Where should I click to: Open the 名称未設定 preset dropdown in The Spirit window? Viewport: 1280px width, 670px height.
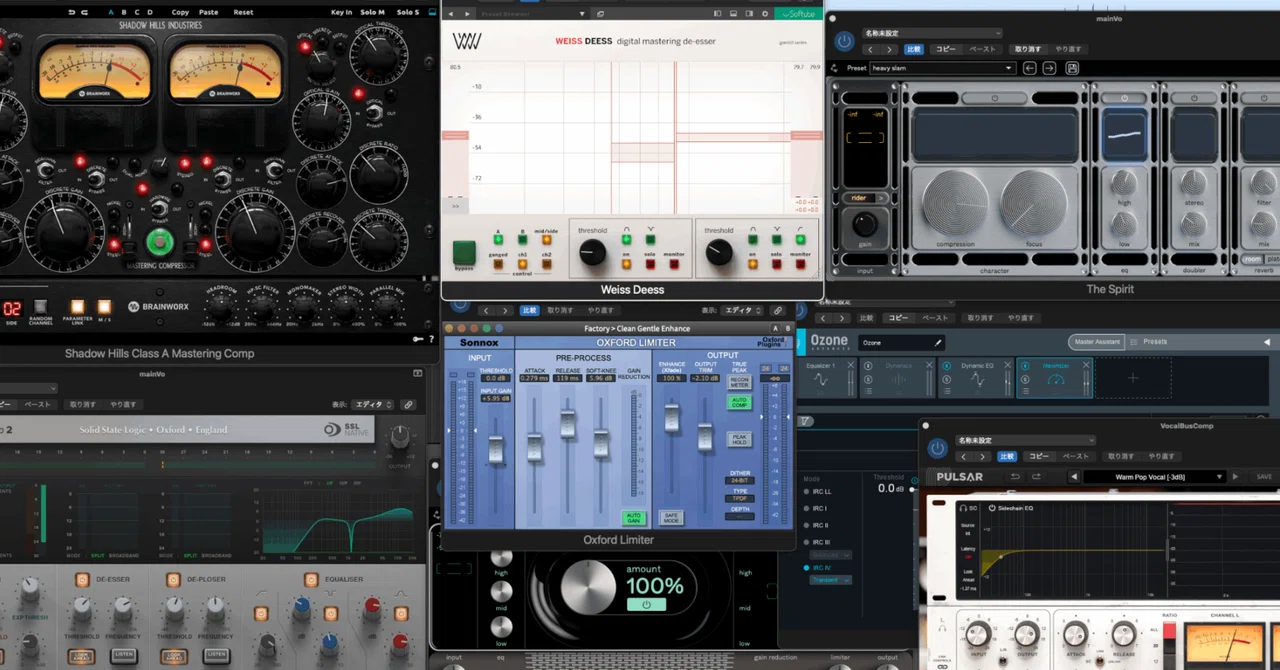[930, 33]
